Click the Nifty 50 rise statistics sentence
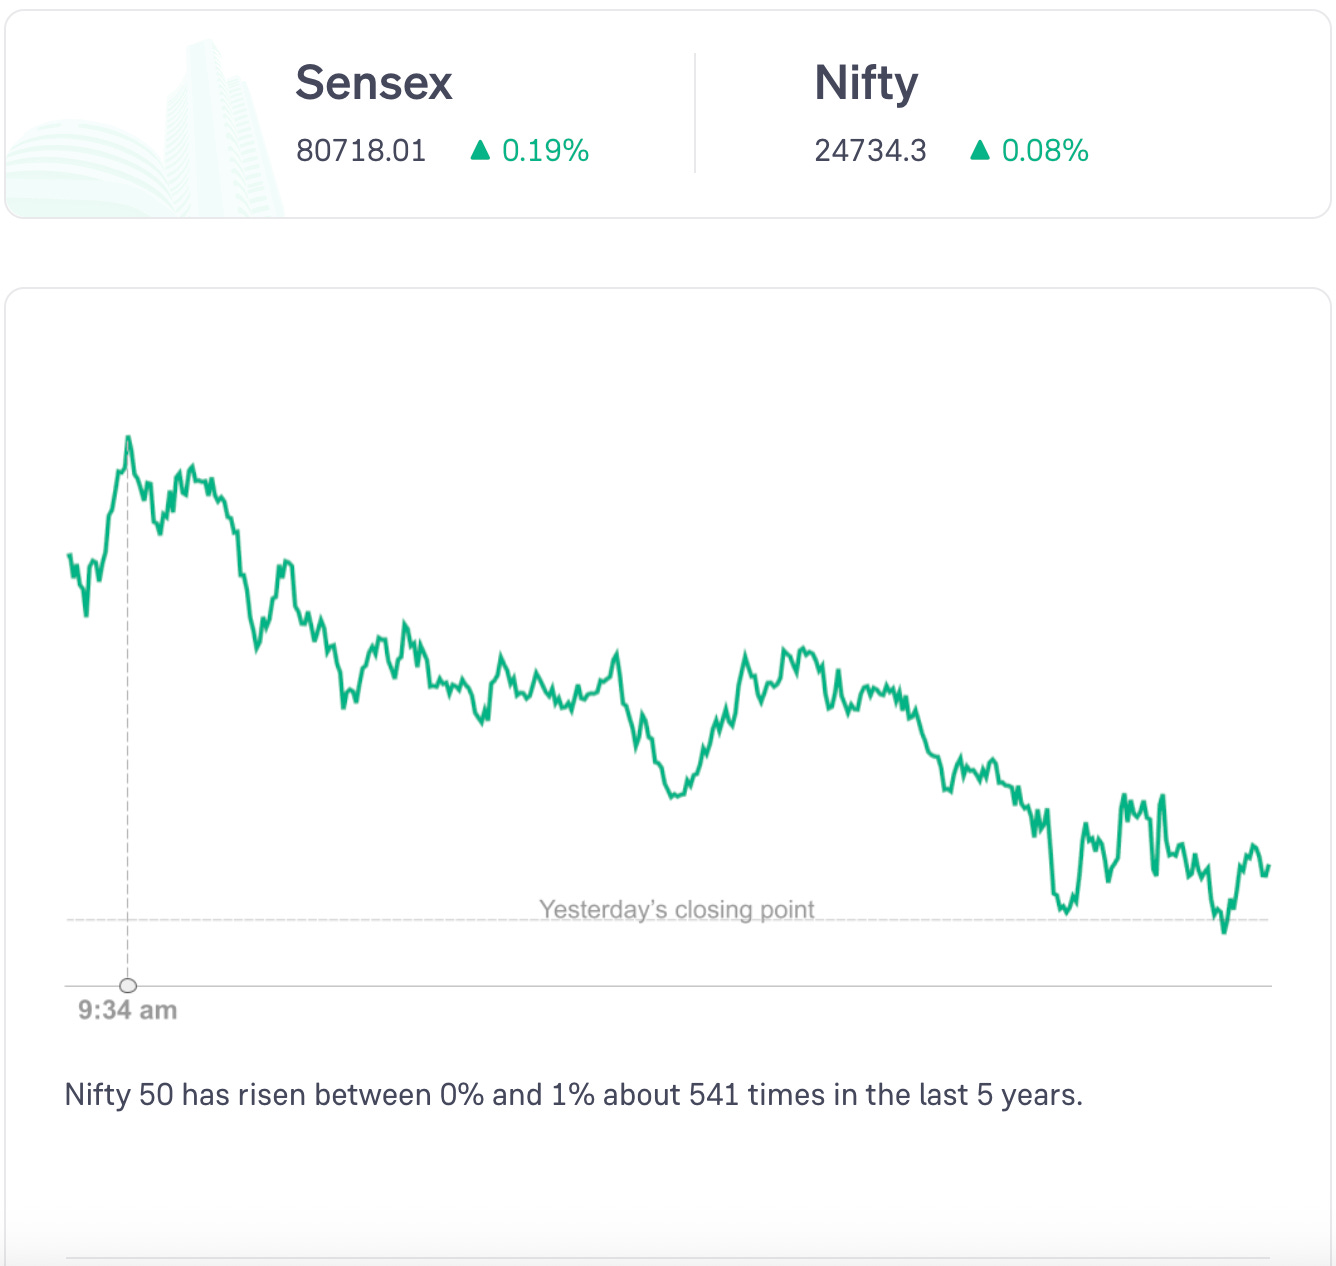This screenshot has width=1336, height=1266. click(x=574, y=1095)
